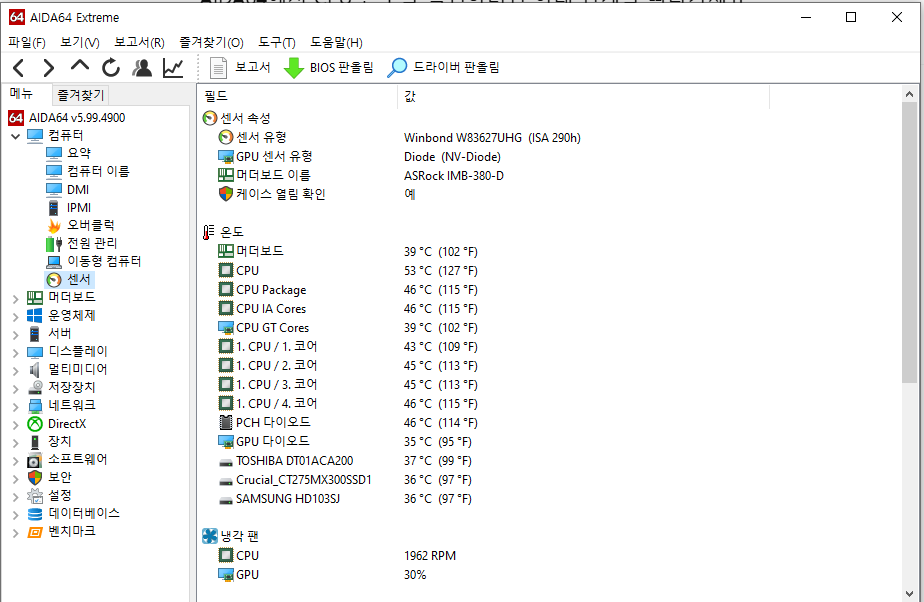Select AIDA64 v5.99.4900 root tree node
924x602 pixels.
(67, 118)
